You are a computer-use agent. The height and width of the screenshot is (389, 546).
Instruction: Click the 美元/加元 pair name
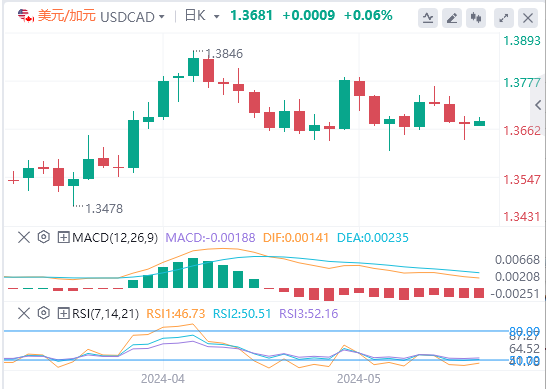(67, 16)
